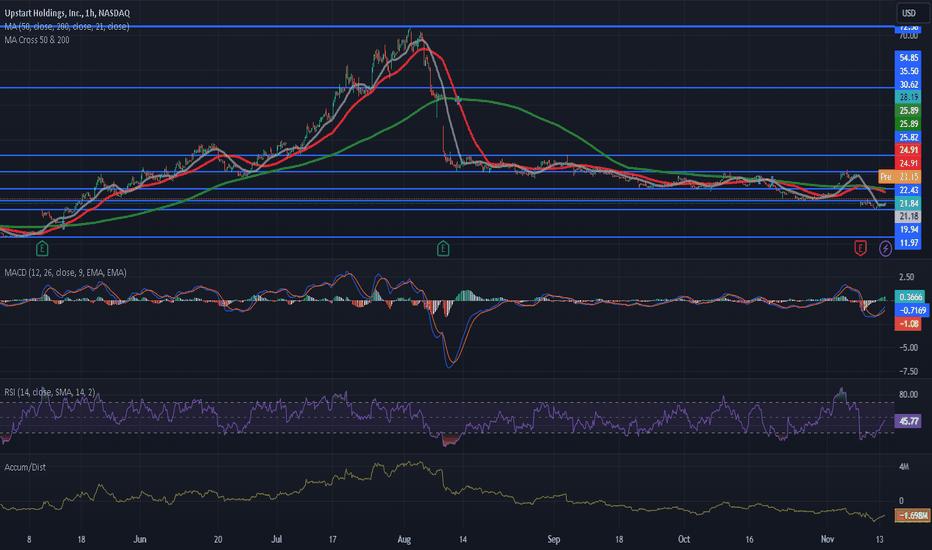Click the Aug label on time axis
This screenshot has height=550, width=932.
coord(404,540)
